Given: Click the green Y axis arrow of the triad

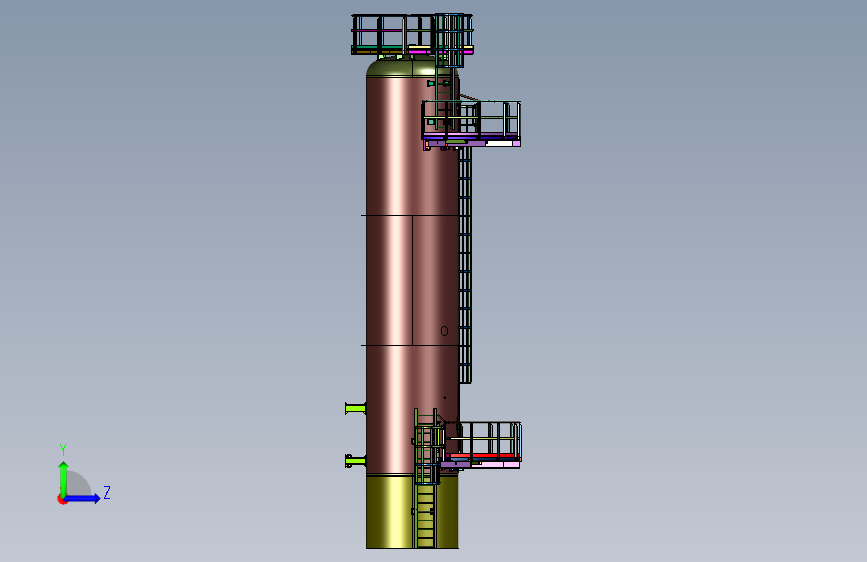Looking at the screenshot, I should [63, 479].
